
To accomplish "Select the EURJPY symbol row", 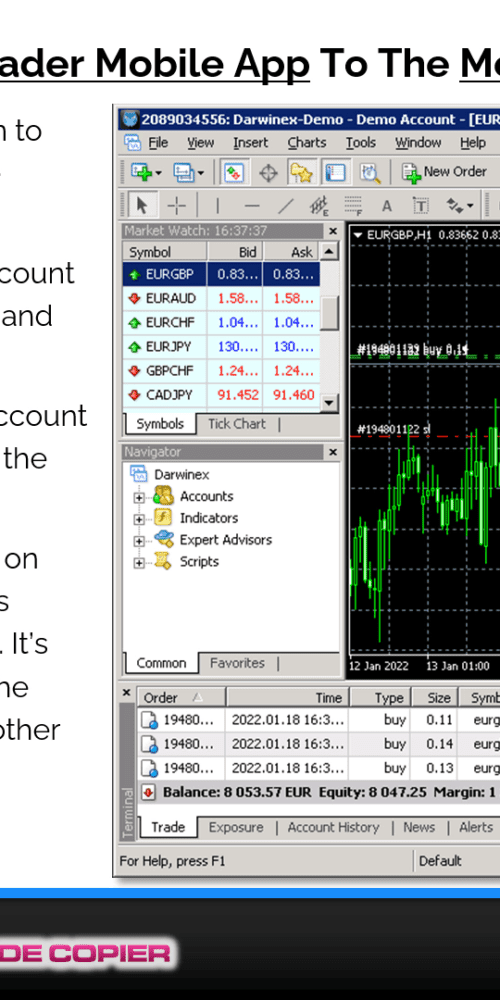I will (x=221, y=347).
